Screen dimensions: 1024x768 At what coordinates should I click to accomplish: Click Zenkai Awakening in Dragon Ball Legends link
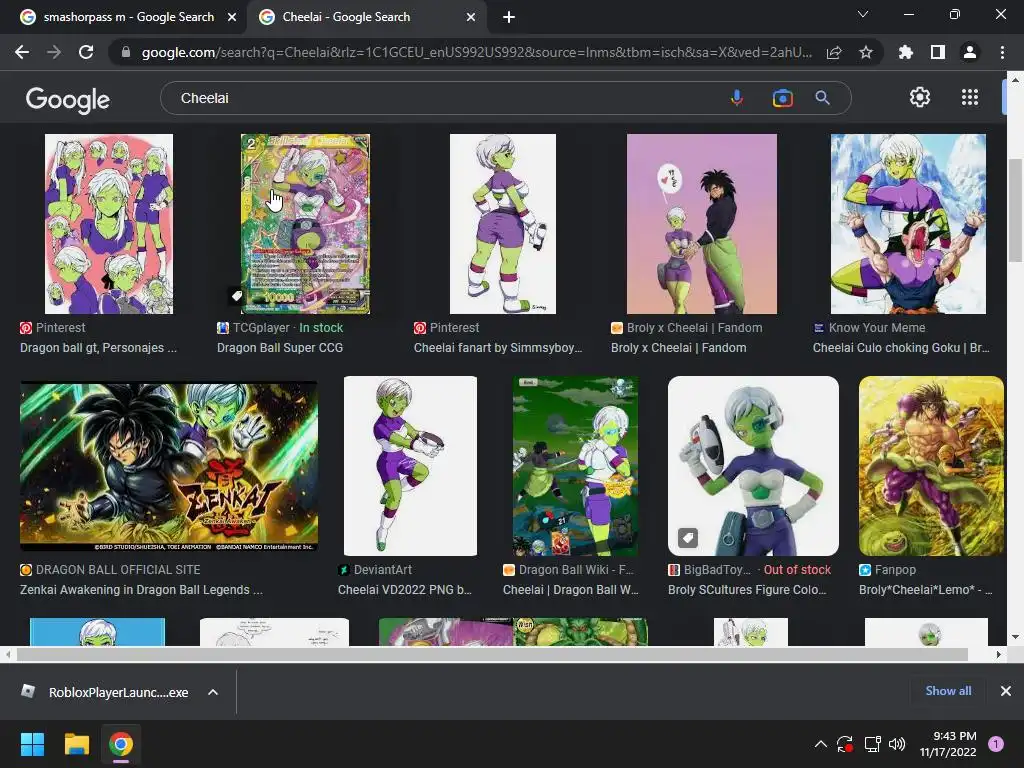pyautogui.click(x=141, y=590)
